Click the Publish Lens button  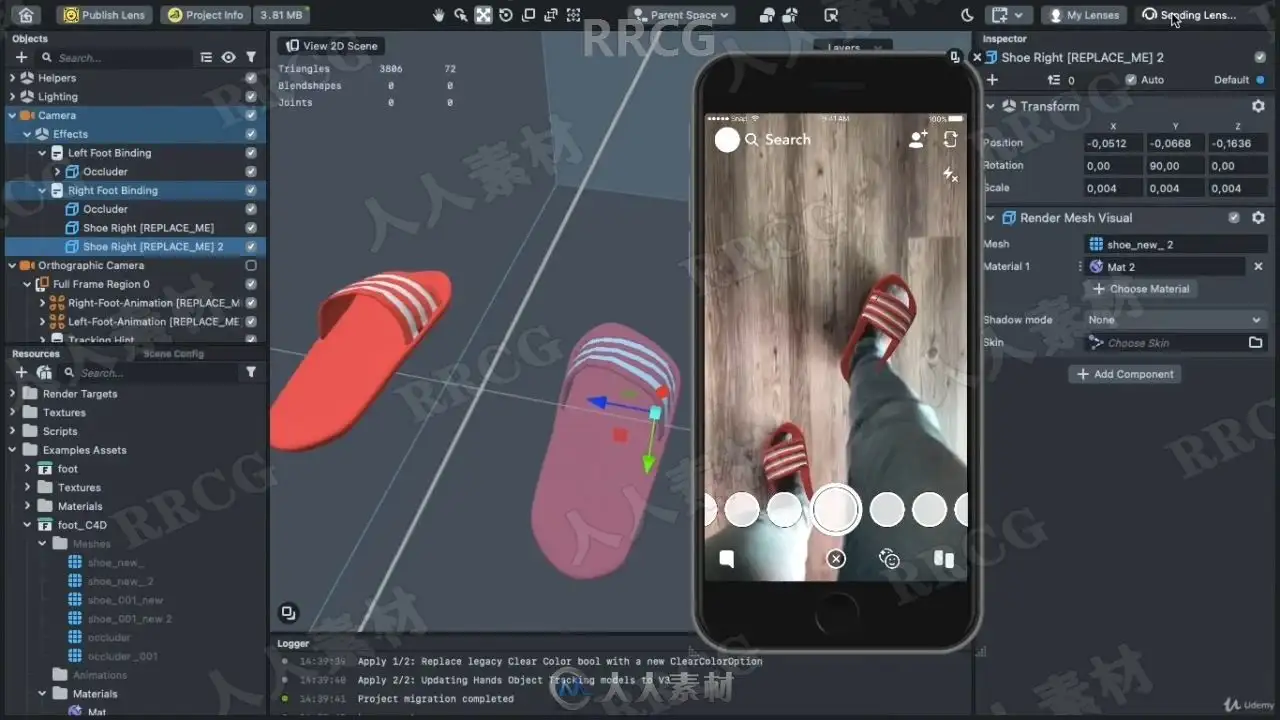tap(104, 15)
